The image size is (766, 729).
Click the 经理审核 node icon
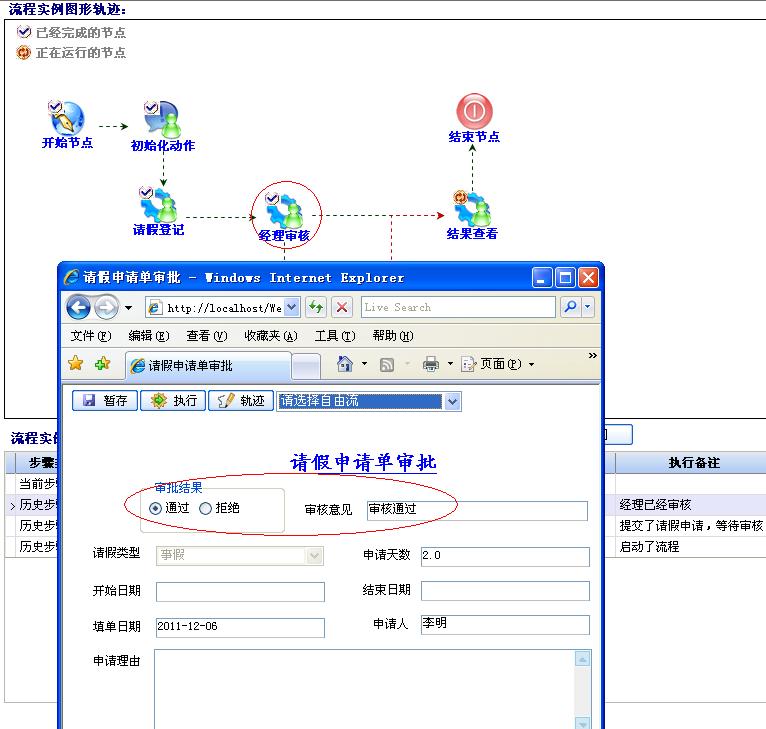285,211
